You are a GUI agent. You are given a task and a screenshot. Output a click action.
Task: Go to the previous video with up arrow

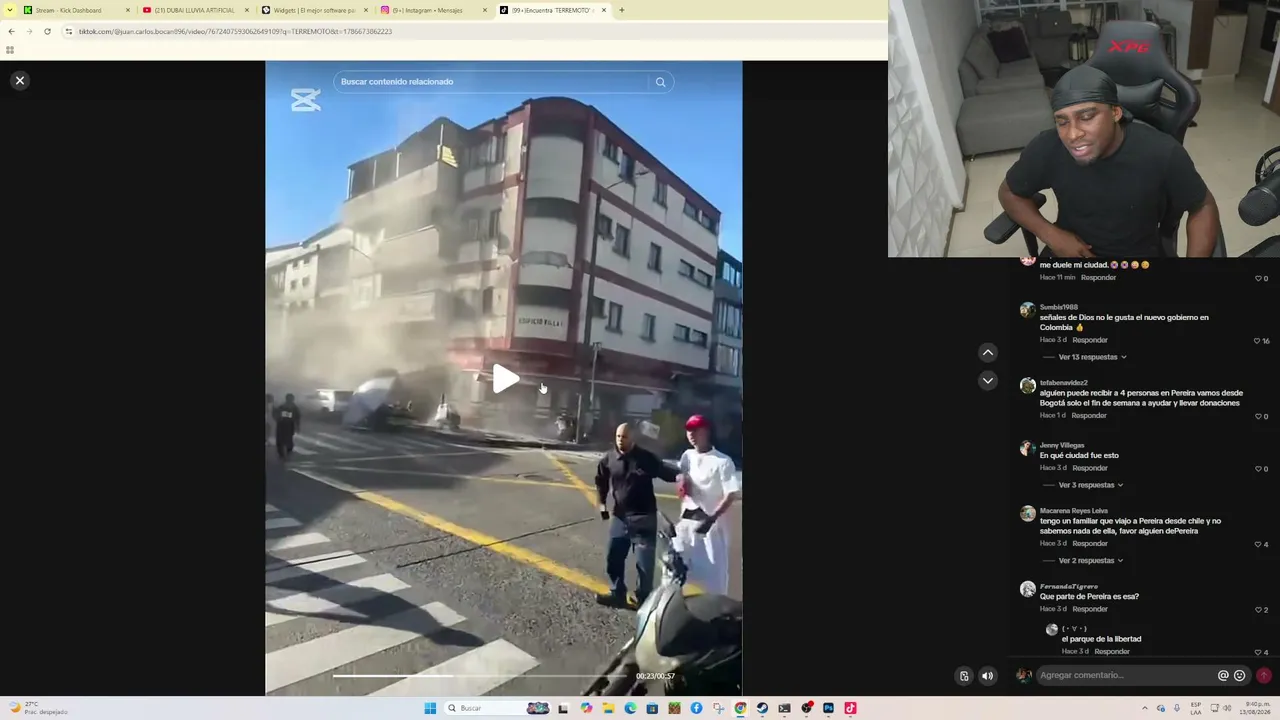(988, 352)
